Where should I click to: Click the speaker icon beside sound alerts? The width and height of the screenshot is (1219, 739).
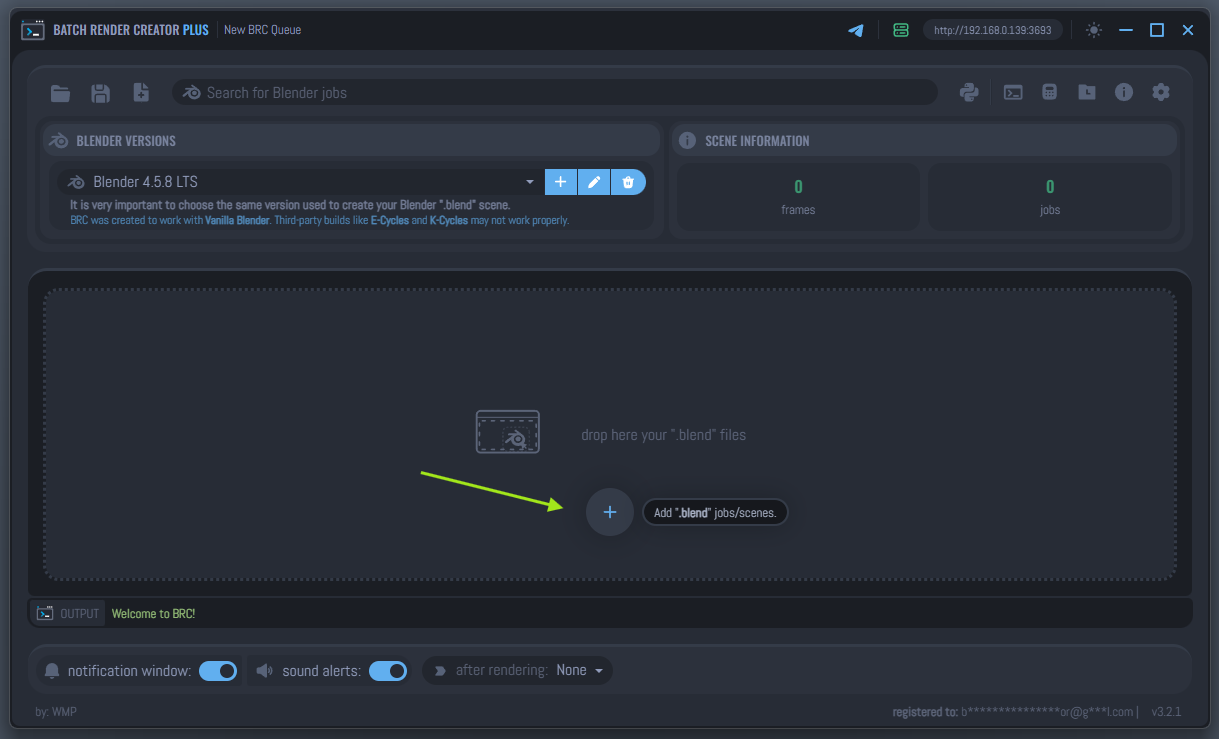pyautogui.click(x=264, y=671)
